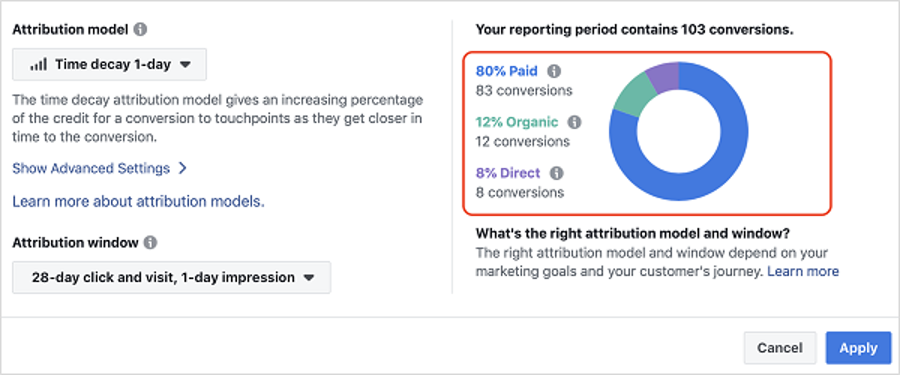Click the info icon beside Attribution window
Image resolution: width=900 pixels, height=376 pixels.
click(150, 243)
